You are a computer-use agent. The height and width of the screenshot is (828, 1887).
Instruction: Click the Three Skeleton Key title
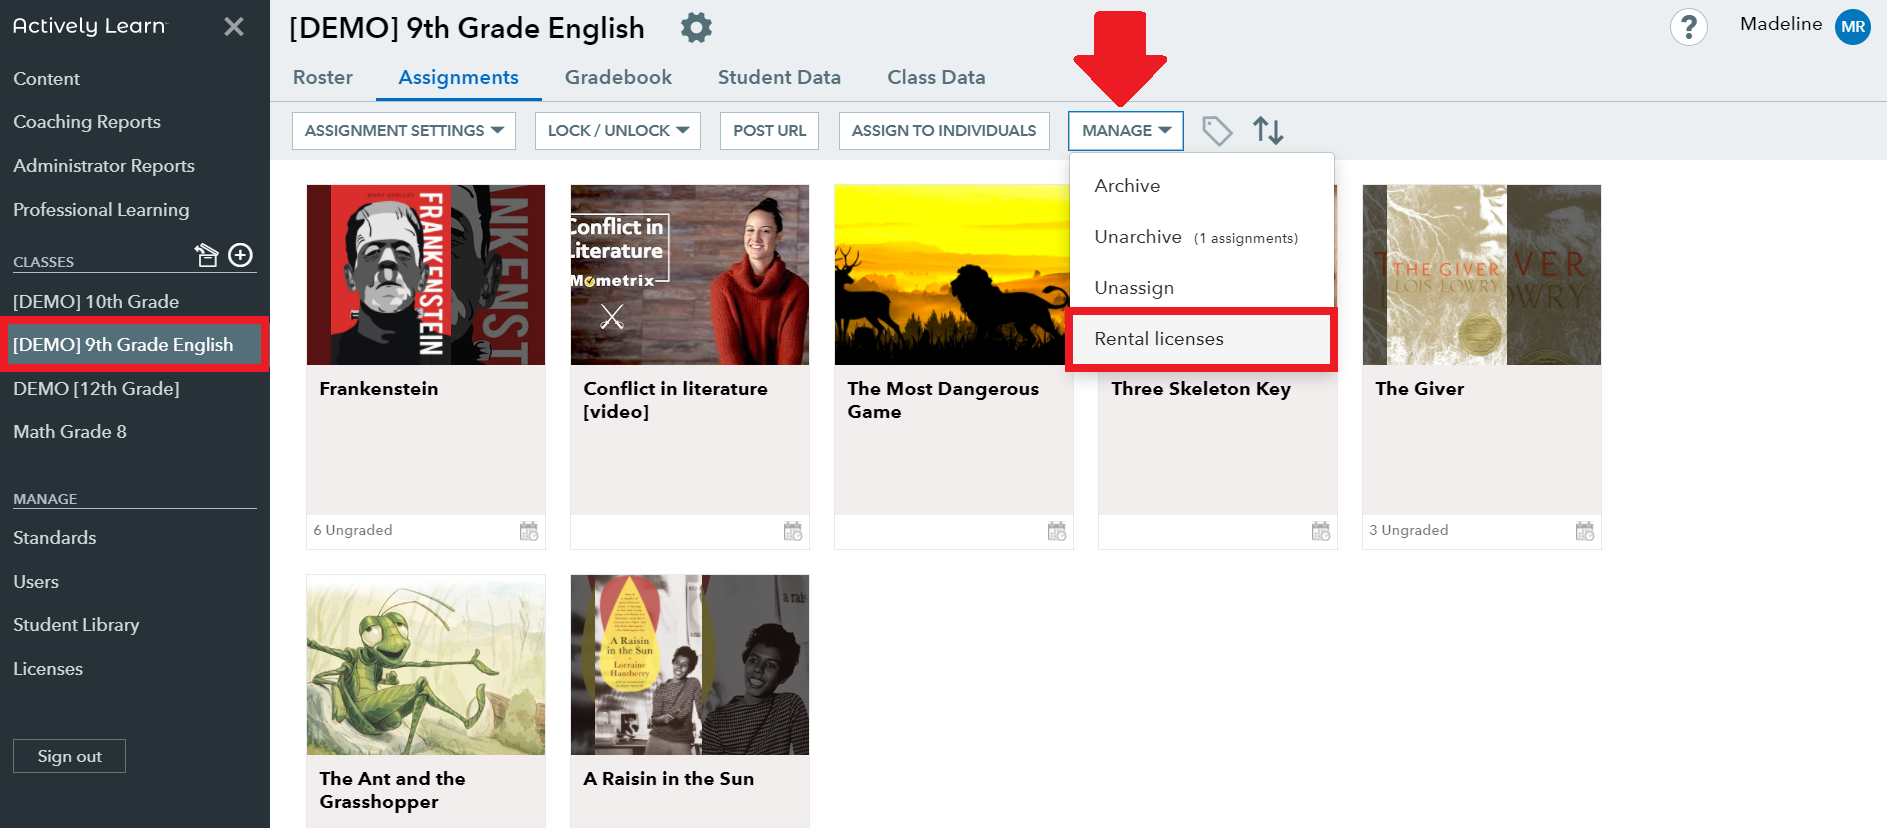1201,389
